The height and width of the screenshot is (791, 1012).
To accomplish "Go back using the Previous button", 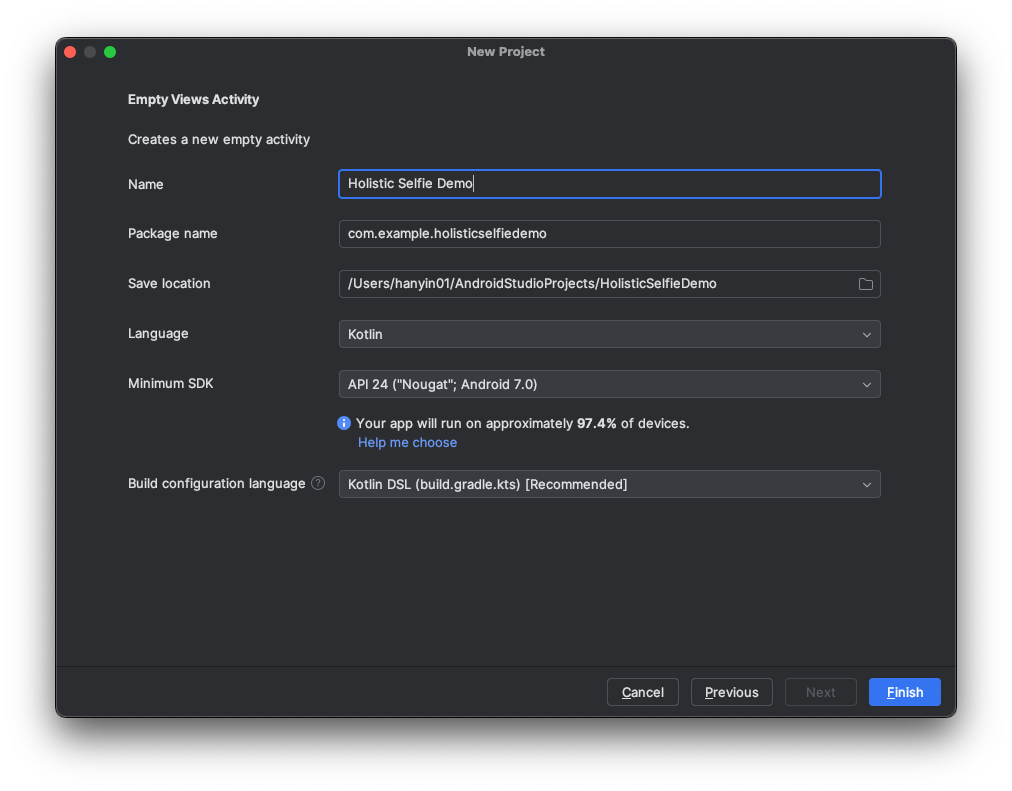I will pos(731,692).
